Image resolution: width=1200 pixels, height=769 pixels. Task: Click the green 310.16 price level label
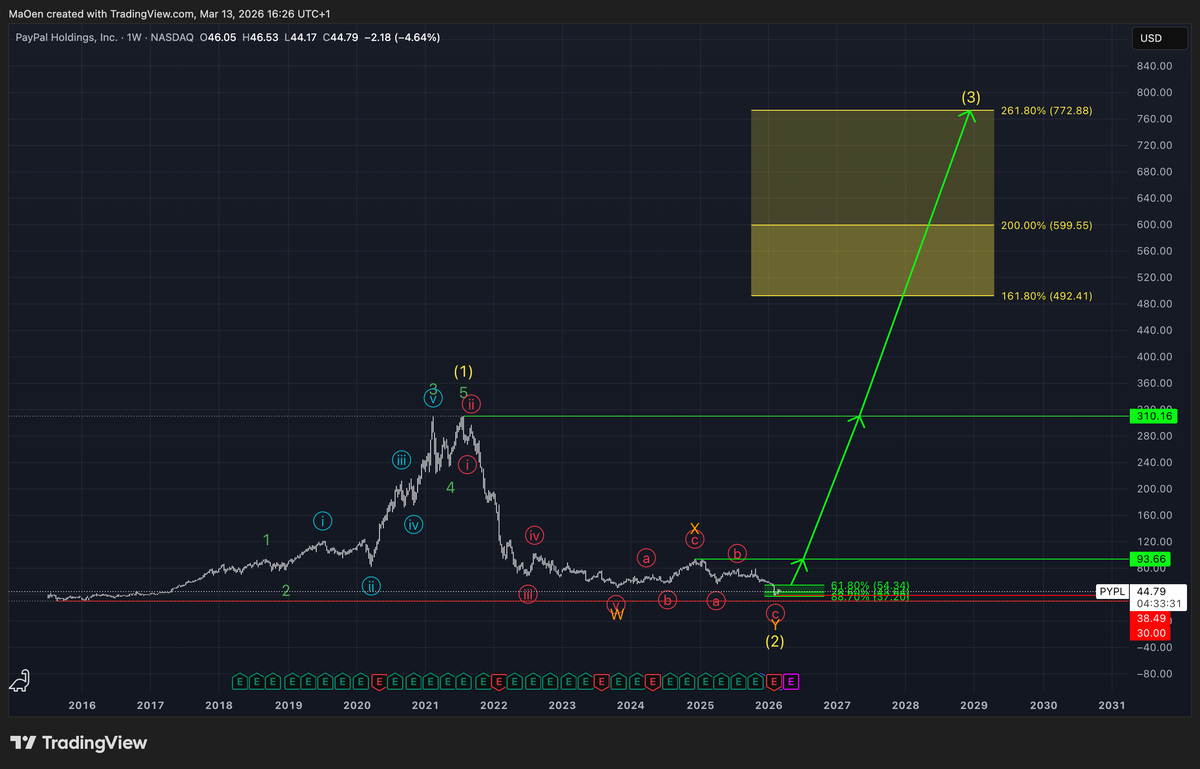(1152, 415)
